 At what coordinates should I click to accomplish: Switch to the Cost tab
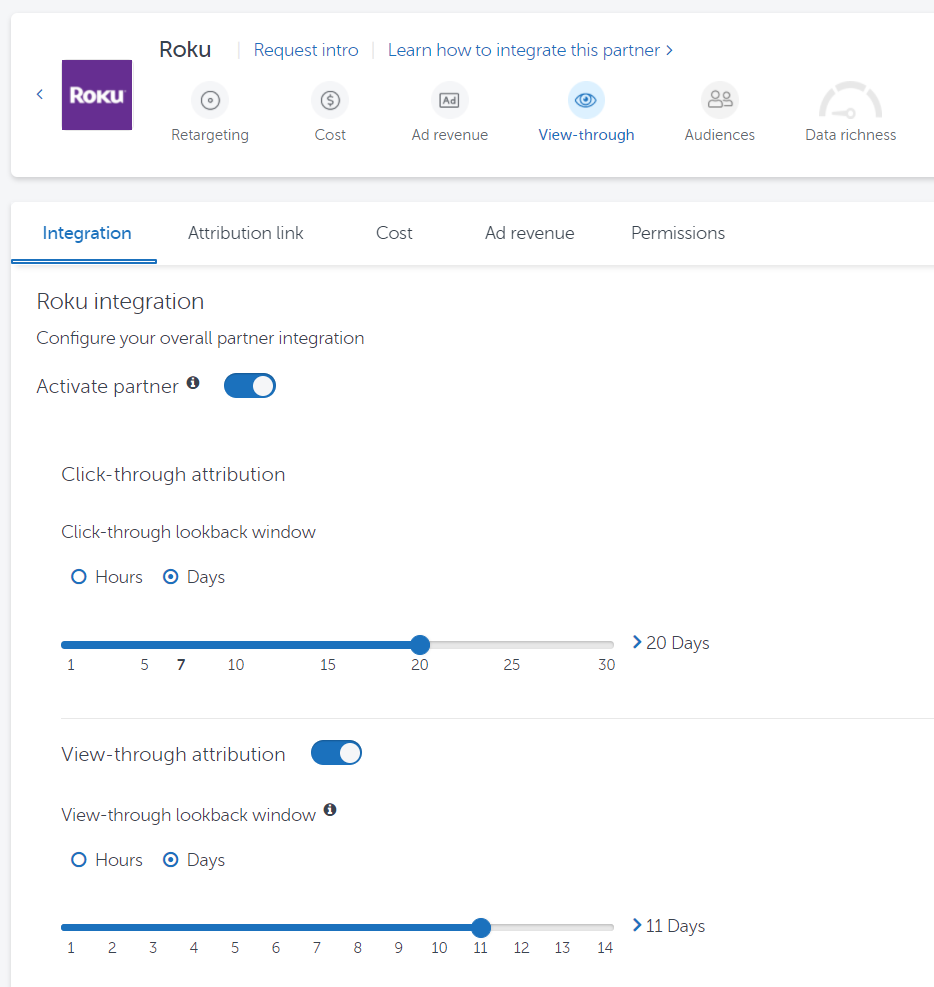(394, 233)
